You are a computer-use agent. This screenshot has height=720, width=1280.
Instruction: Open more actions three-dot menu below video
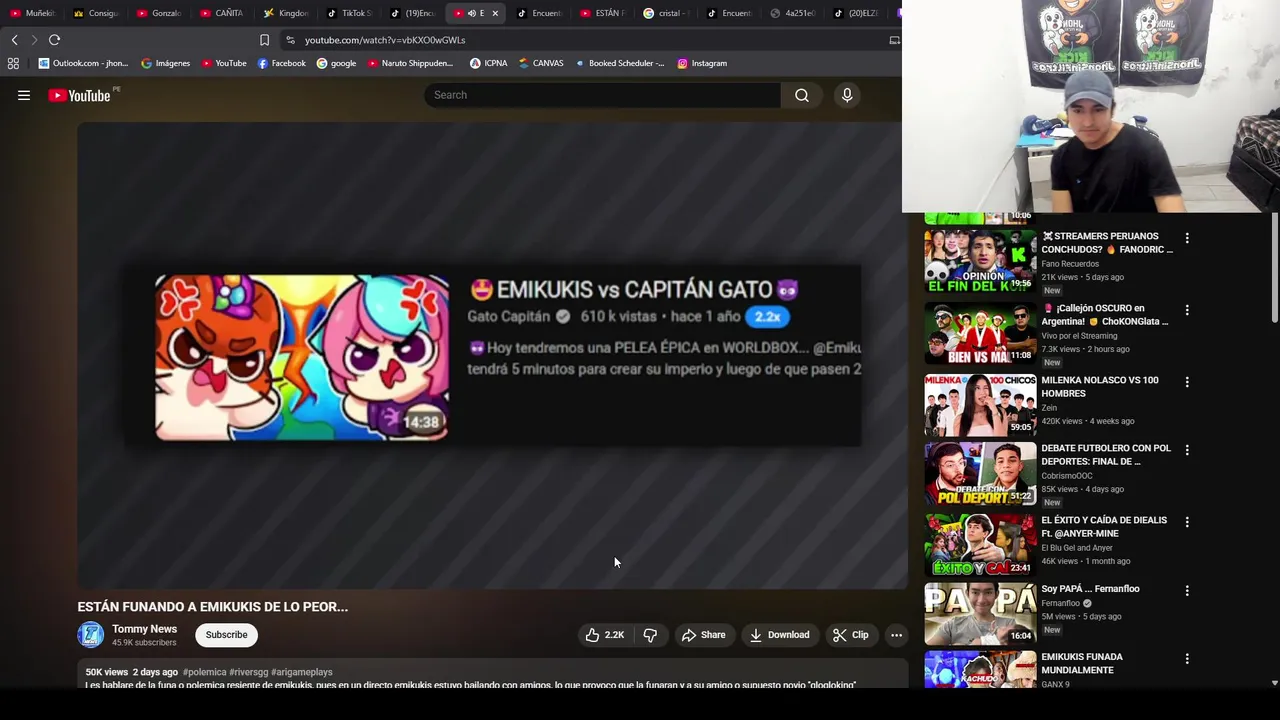896,635
